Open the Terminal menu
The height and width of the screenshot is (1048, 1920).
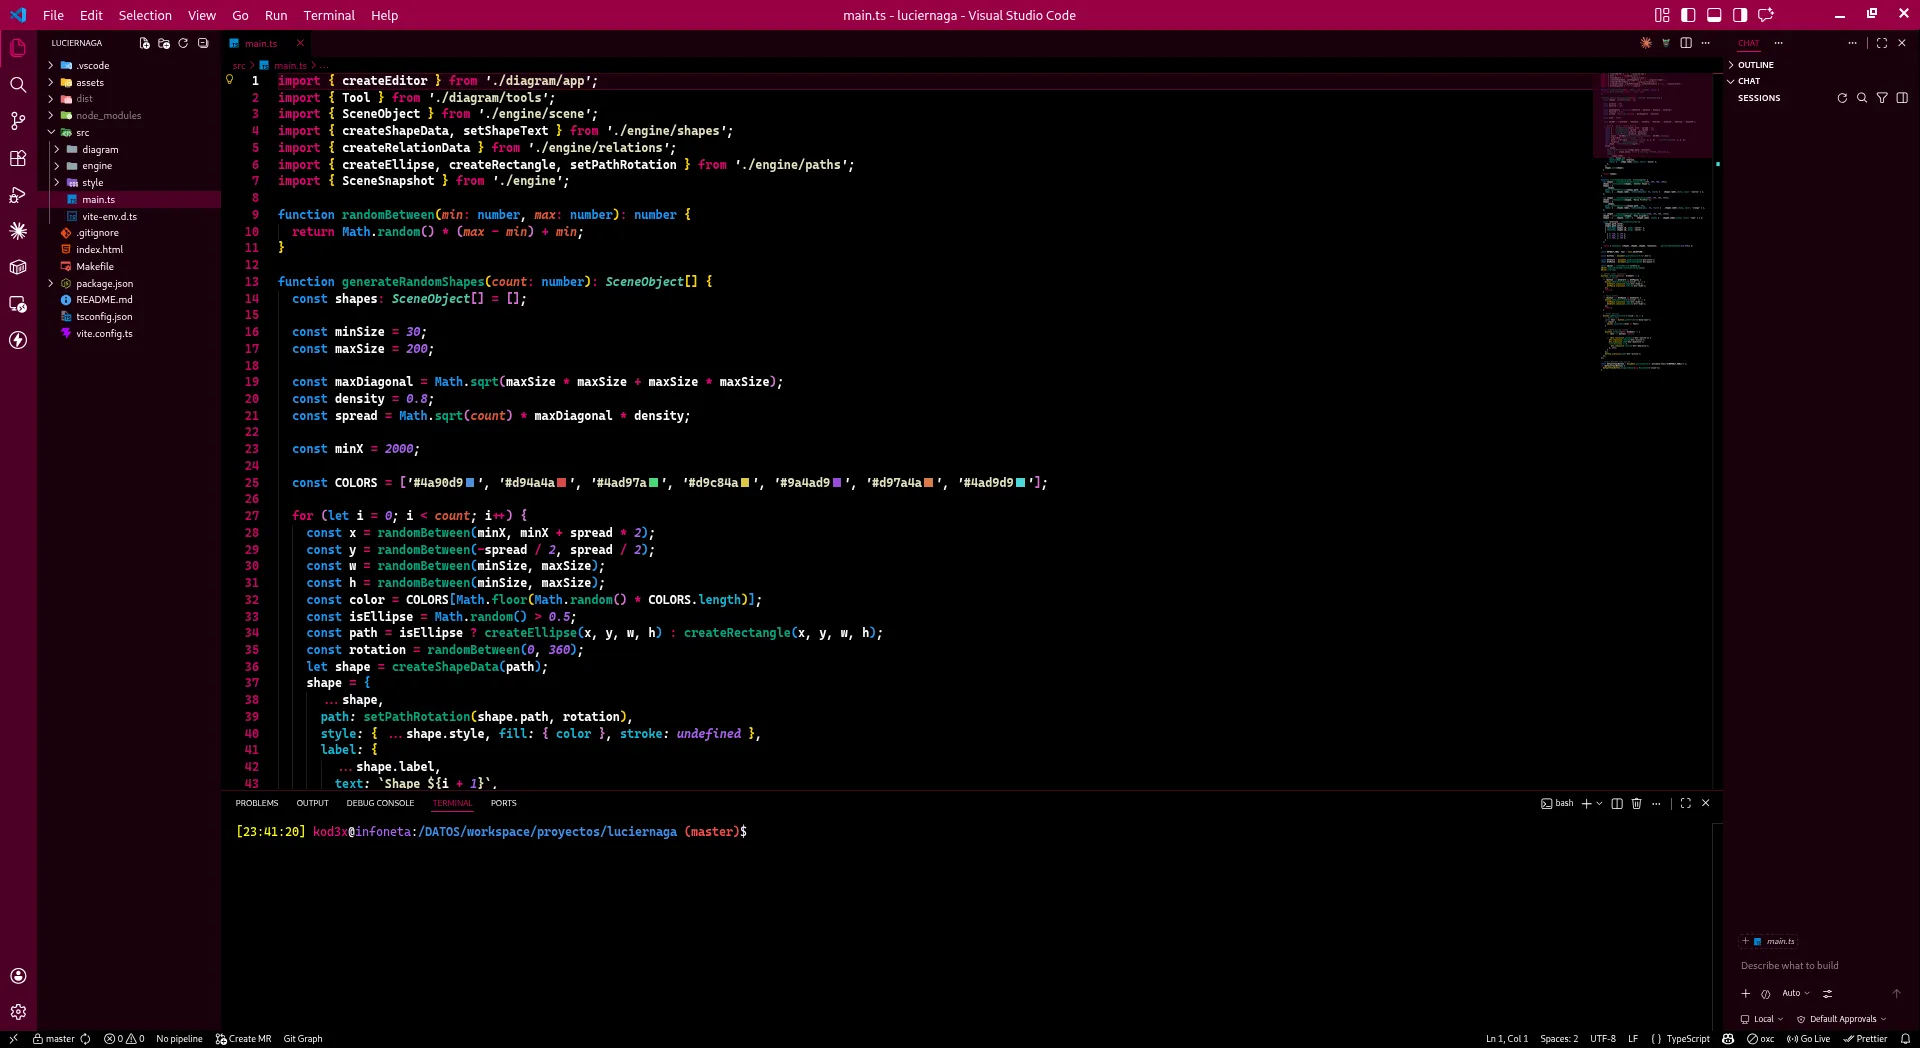click(x=329, y=15)
